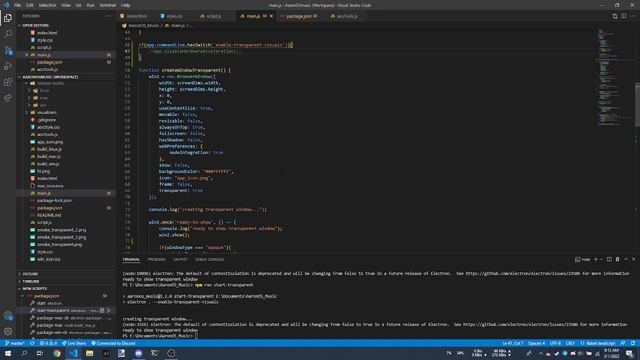Close the main.js editor tab
Screen dimensions: 640x360
point(271,16)
